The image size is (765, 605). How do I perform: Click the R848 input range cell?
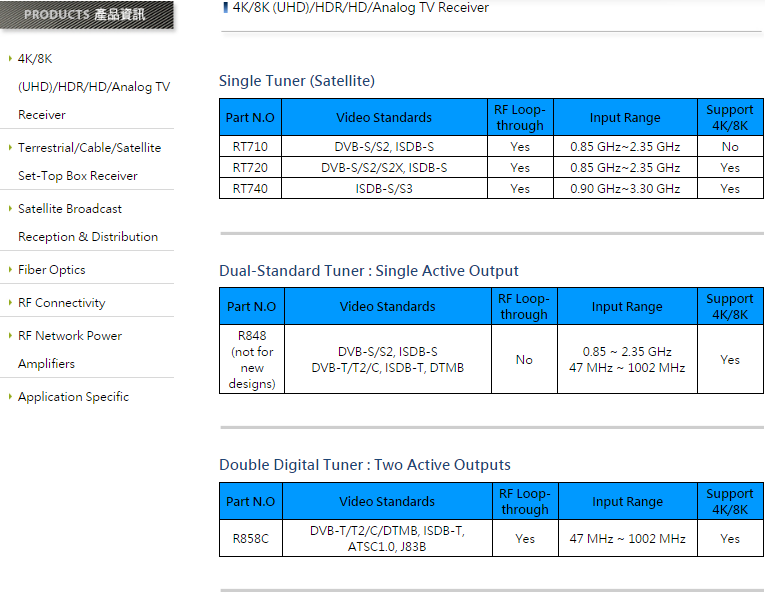click(627, 359)
